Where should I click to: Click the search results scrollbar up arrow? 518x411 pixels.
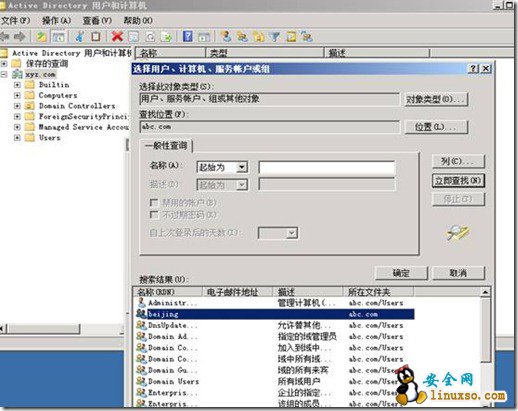pos(485,292)
